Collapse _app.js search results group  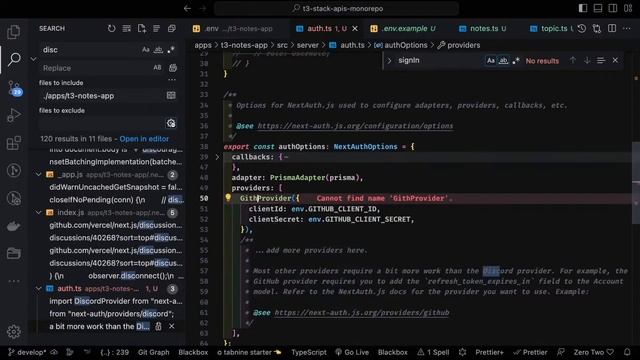pos(39,175)
